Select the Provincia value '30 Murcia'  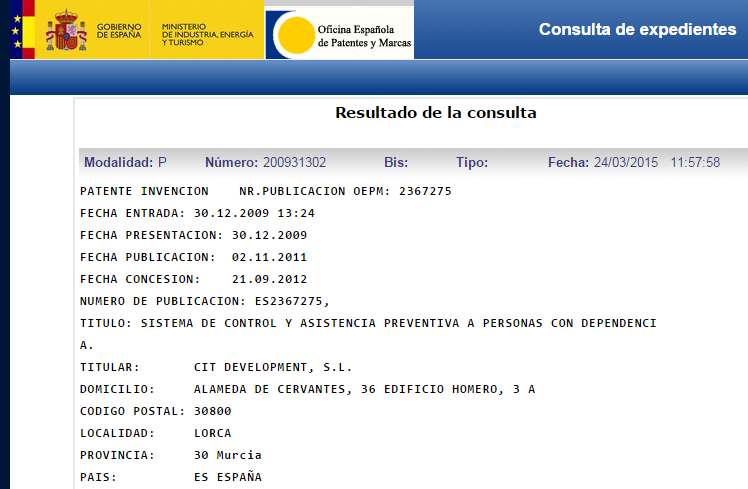(x=228, y=455)
